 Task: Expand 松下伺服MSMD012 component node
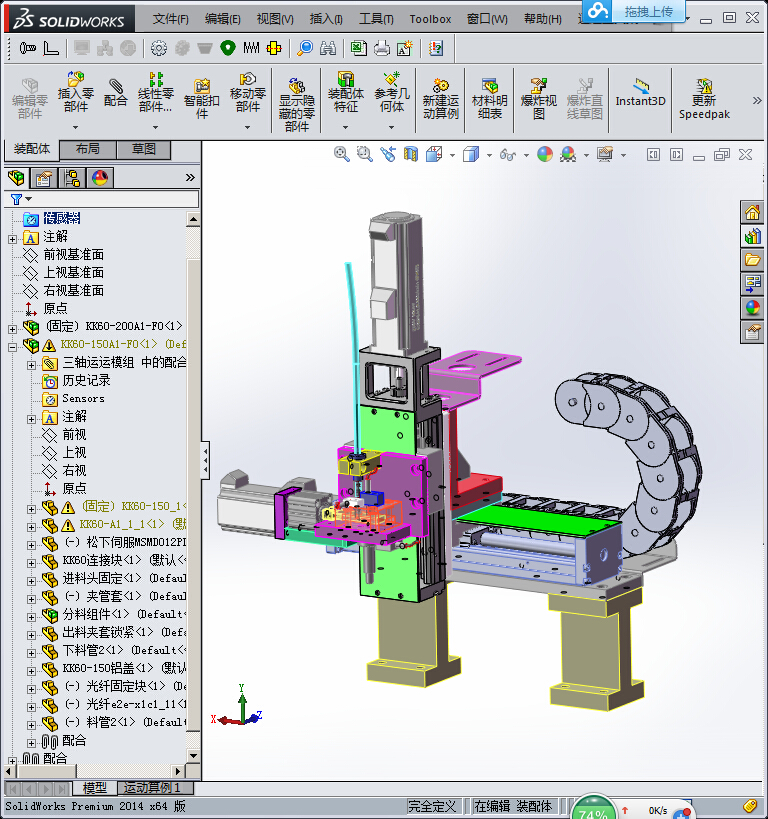pyautogui.click(x=31, y=545)
